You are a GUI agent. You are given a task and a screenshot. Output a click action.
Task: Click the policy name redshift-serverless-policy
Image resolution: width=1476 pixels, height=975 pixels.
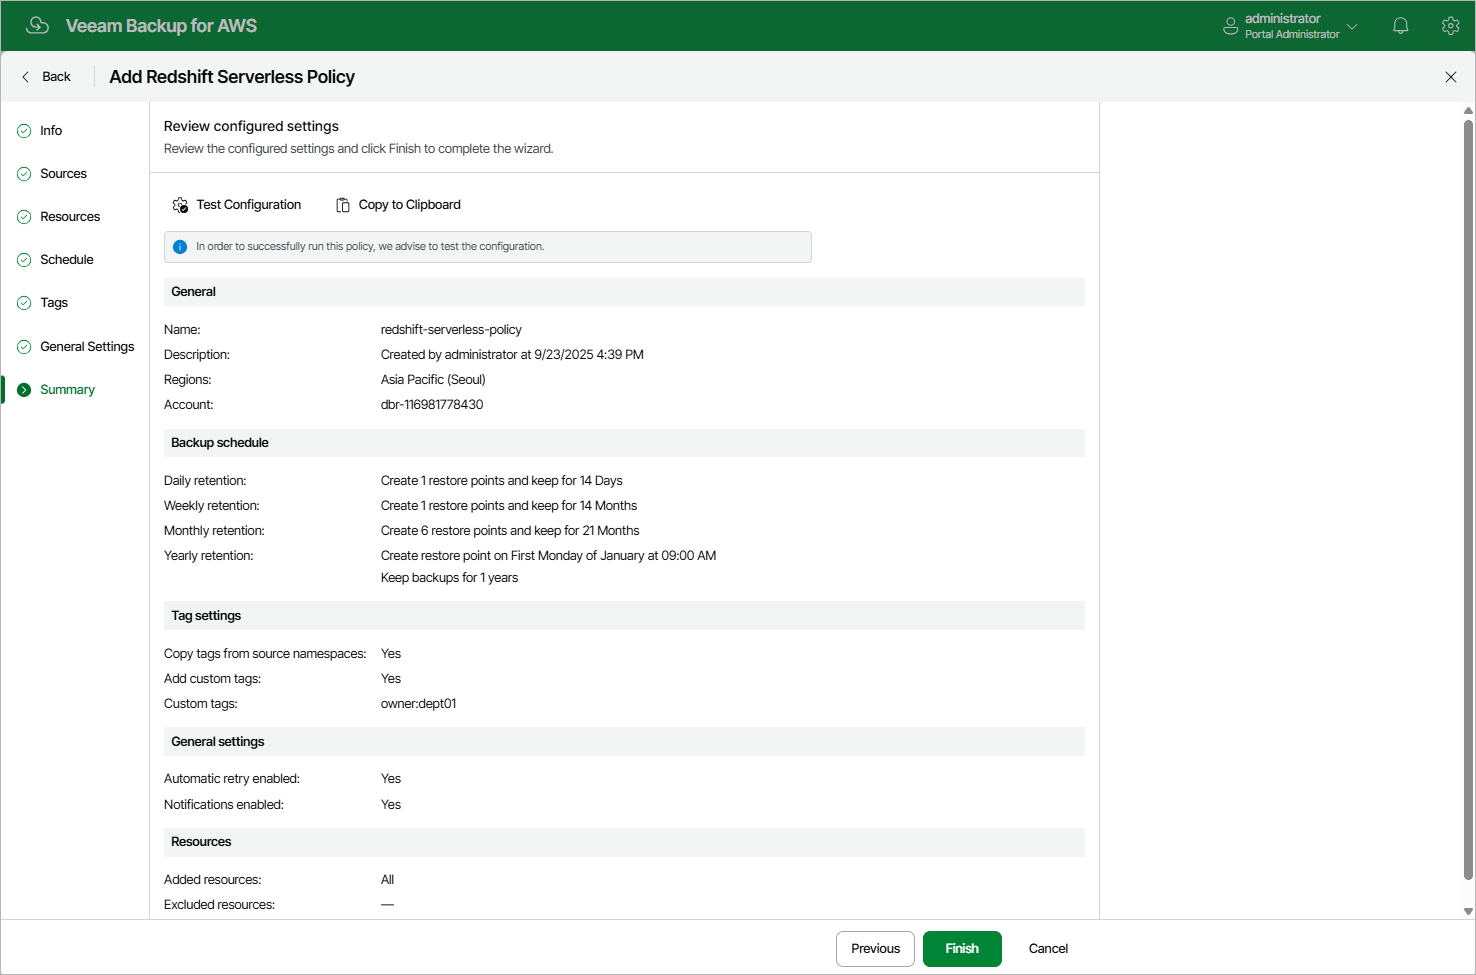point(451,330)
